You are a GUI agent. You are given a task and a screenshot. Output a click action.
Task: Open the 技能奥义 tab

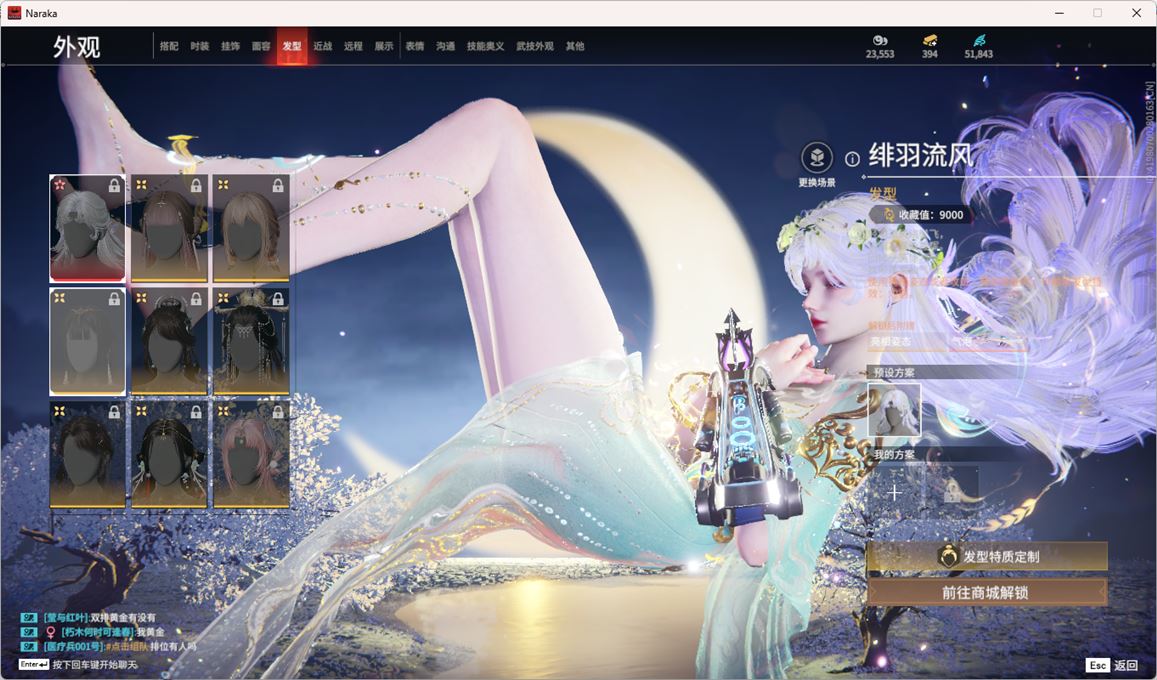click(x=486, y=46)
